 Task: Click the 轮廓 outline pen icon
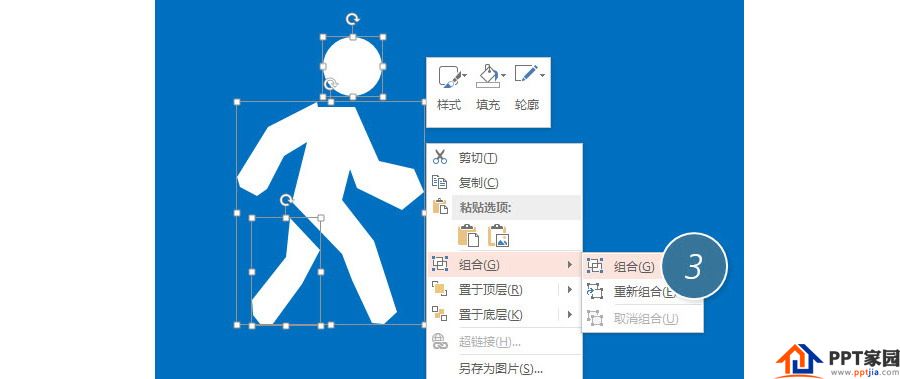click(525, 75)
